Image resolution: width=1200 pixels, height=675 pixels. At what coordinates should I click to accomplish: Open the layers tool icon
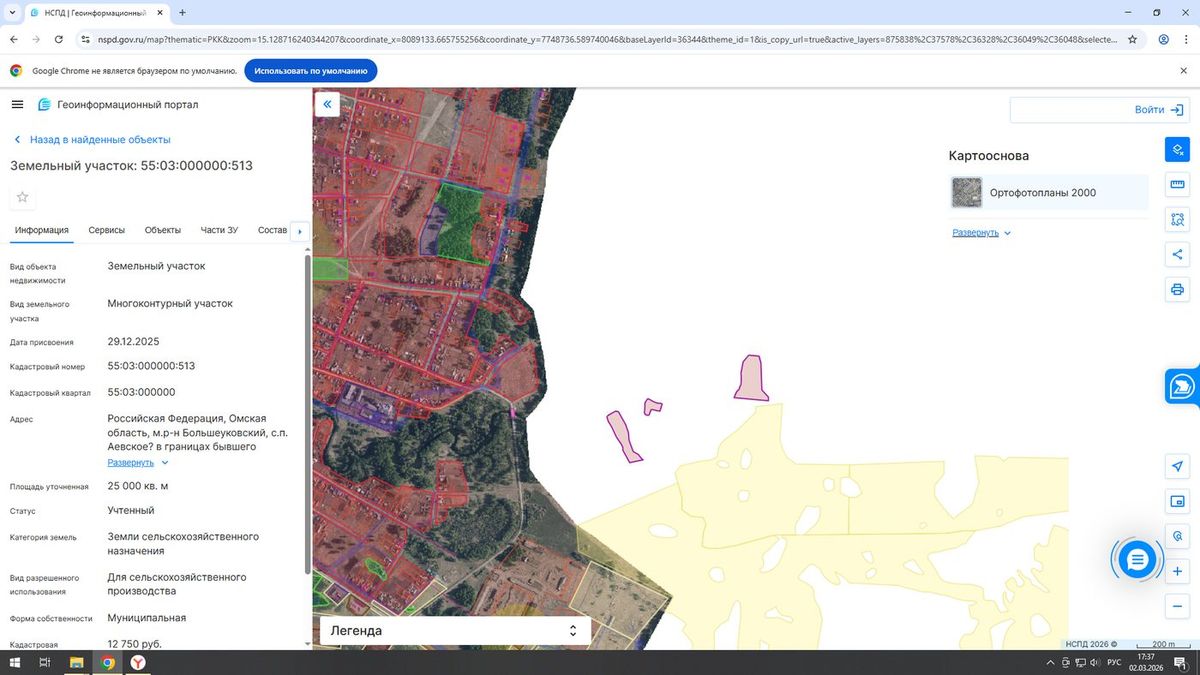1177,150
